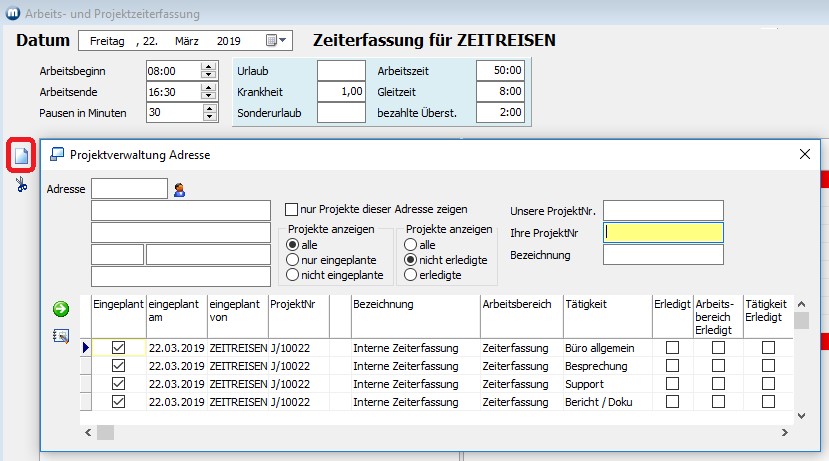The width and height of the screenshot is (829, 461).
Task: Sort by the ProjektNr column header
Action: (298, 304)
